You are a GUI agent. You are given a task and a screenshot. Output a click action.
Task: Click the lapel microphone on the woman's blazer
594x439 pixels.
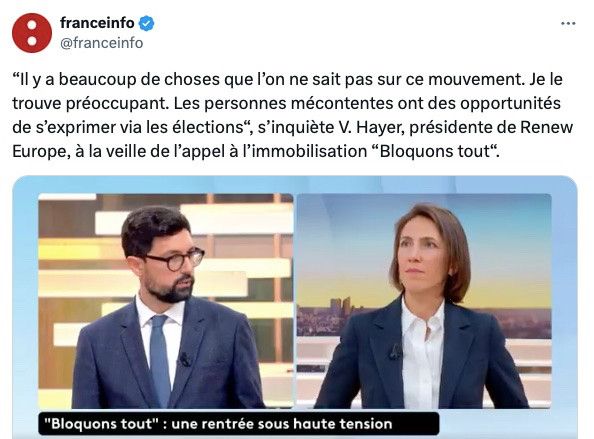click(x=395, y=352)
